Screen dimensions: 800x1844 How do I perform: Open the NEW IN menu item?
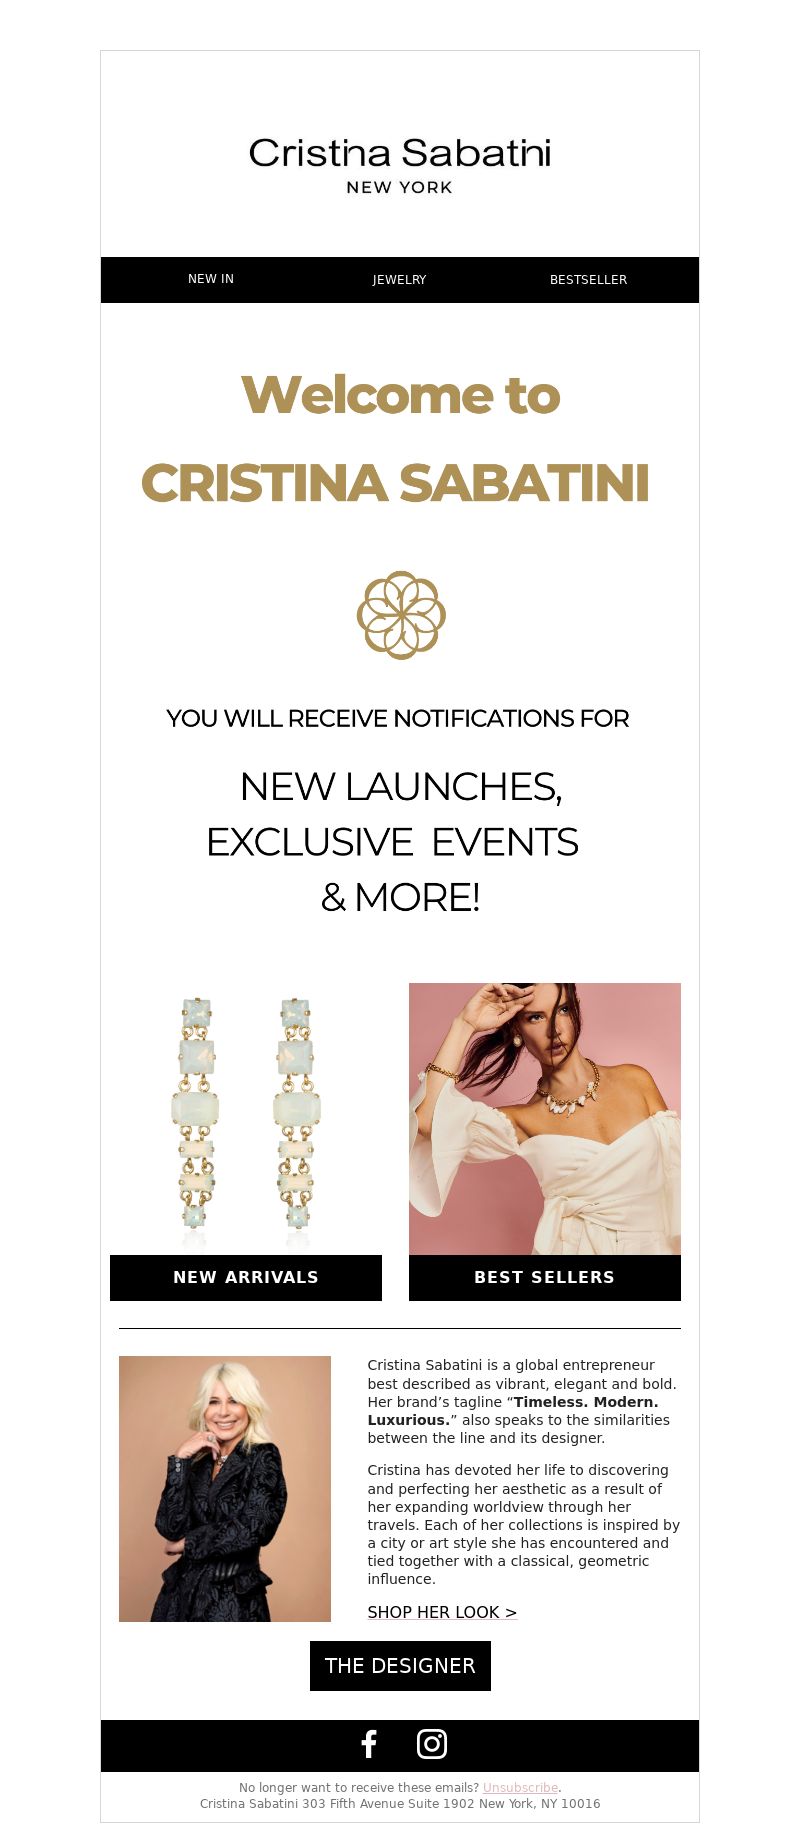(211, 279)
